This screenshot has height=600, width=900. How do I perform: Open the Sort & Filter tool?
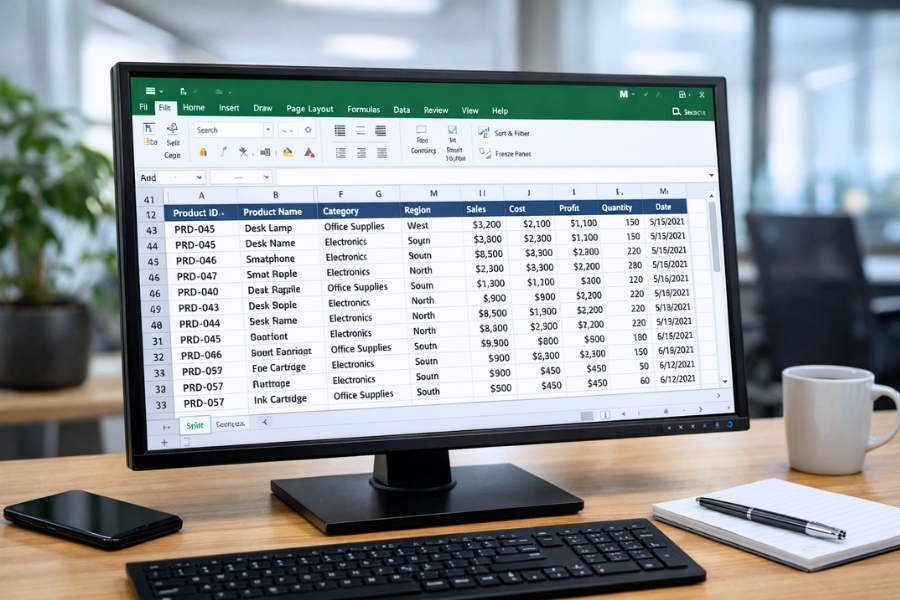(x=510, y=133)
